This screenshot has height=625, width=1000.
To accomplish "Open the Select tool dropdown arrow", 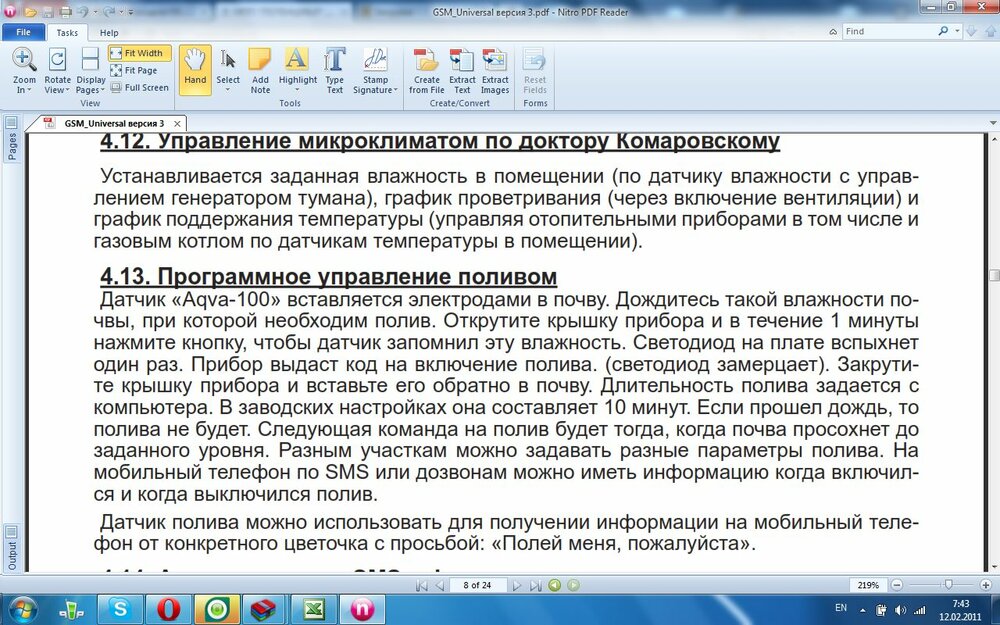I will (x=228, y=90).
